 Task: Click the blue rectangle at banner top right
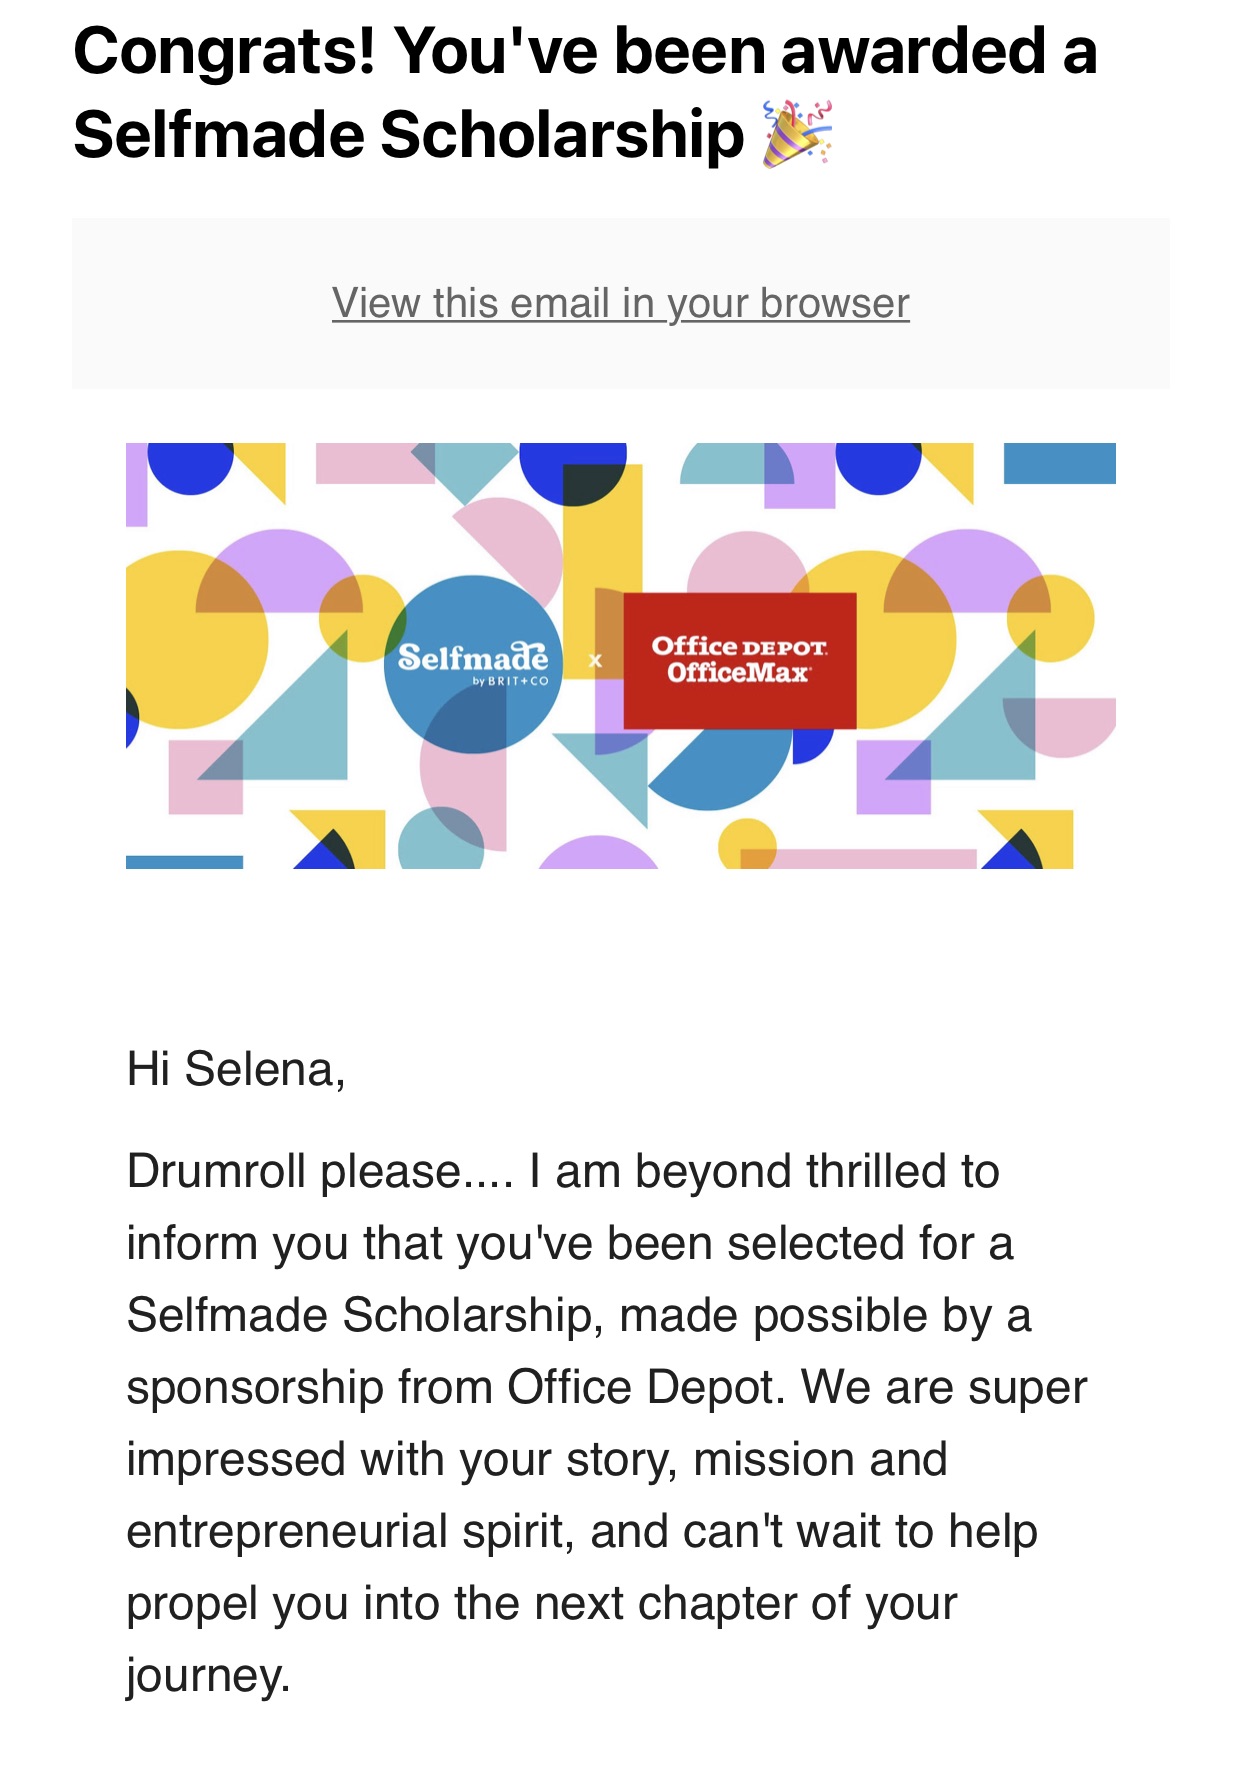coord(1059,463)
